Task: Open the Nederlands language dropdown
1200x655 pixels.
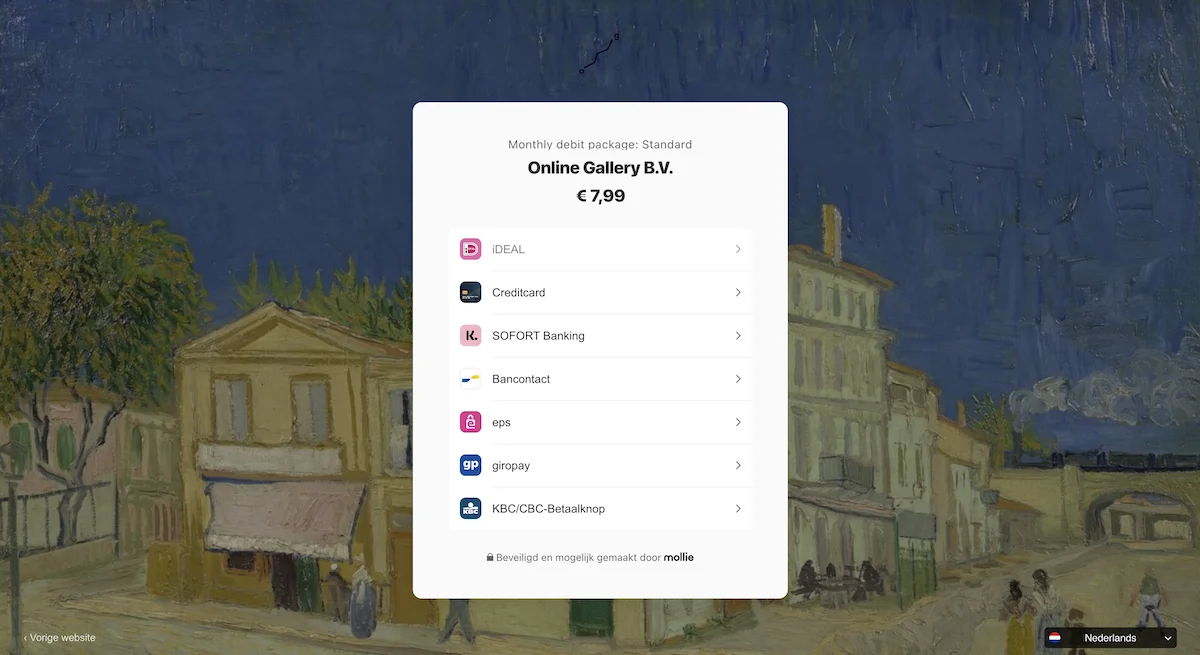Action: 1110,638
